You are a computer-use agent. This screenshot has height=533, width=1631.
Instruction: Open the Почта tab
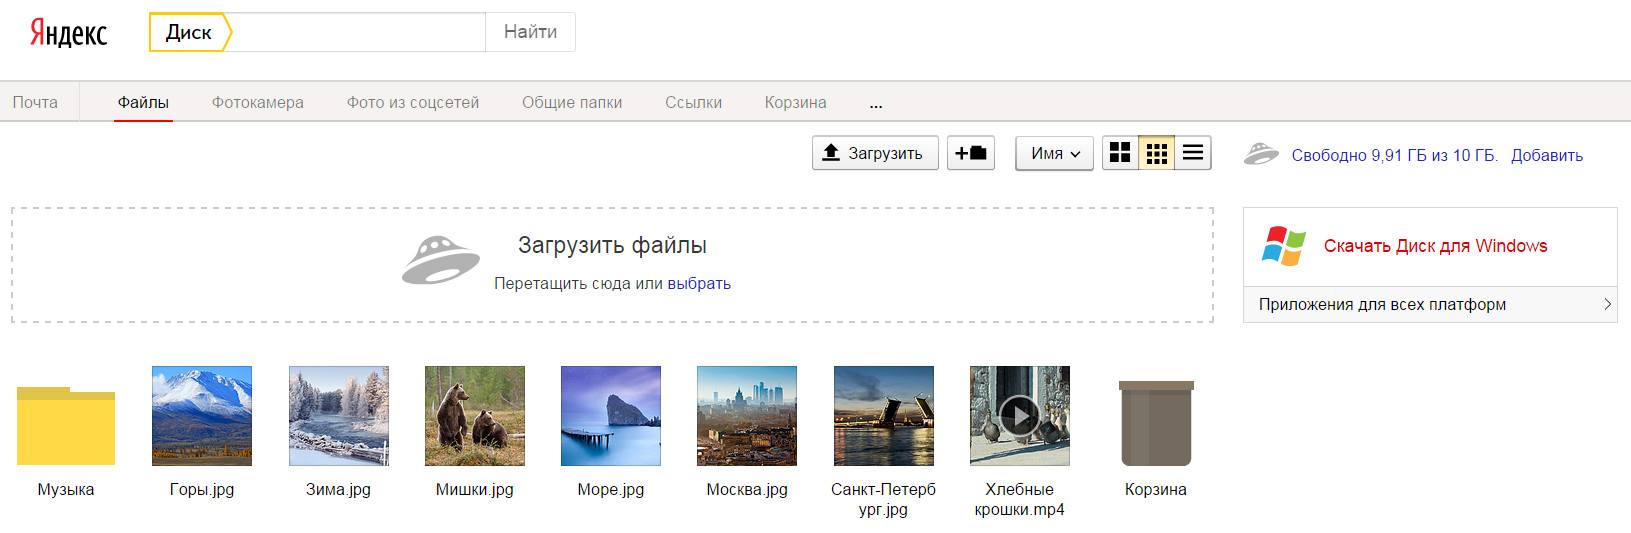35,102
